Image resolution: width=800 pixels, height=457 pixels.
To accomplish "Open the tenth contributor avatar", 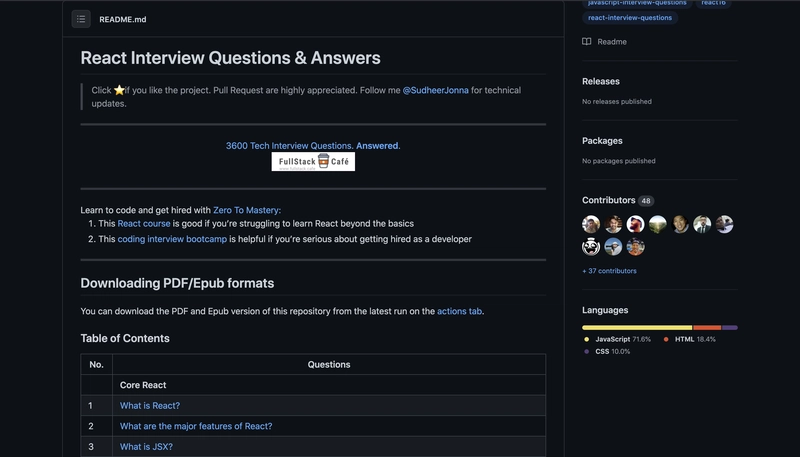I will tap(636, 247).
